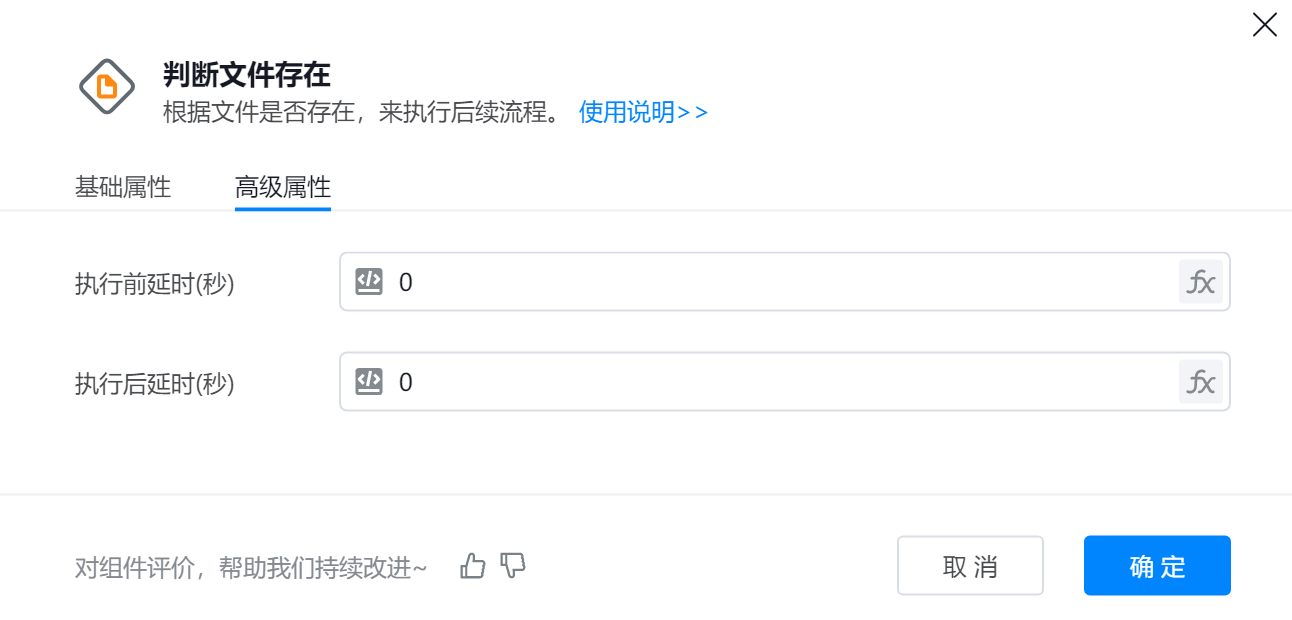Focus the 执行后延时(秒) input field

(x=780, y=382)
